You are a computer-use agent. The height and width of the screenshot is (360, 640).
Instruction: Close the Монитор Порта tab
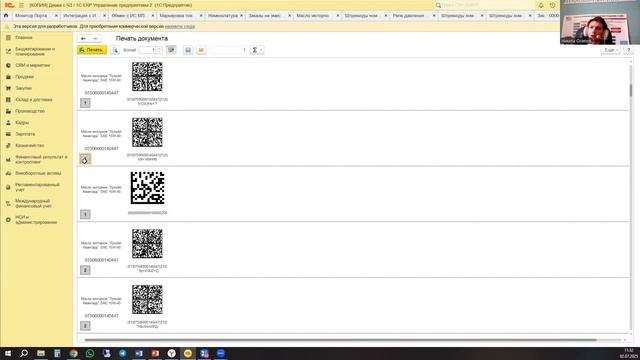56,16
